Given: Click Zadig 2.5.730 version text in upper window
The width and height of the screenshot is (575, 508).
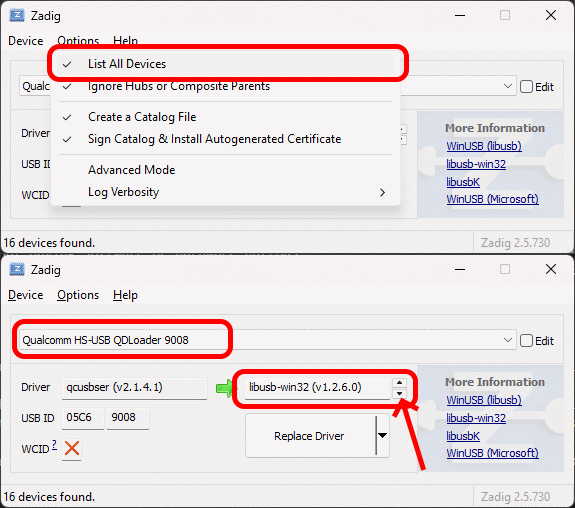Looking at the screenshot, I should coord(515,243).
